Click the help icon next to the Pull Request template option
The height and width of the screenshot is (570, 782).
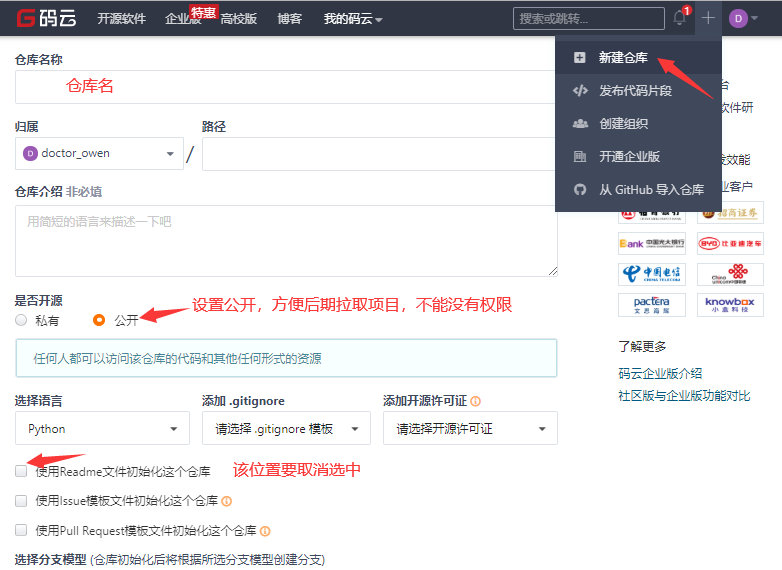265,531
